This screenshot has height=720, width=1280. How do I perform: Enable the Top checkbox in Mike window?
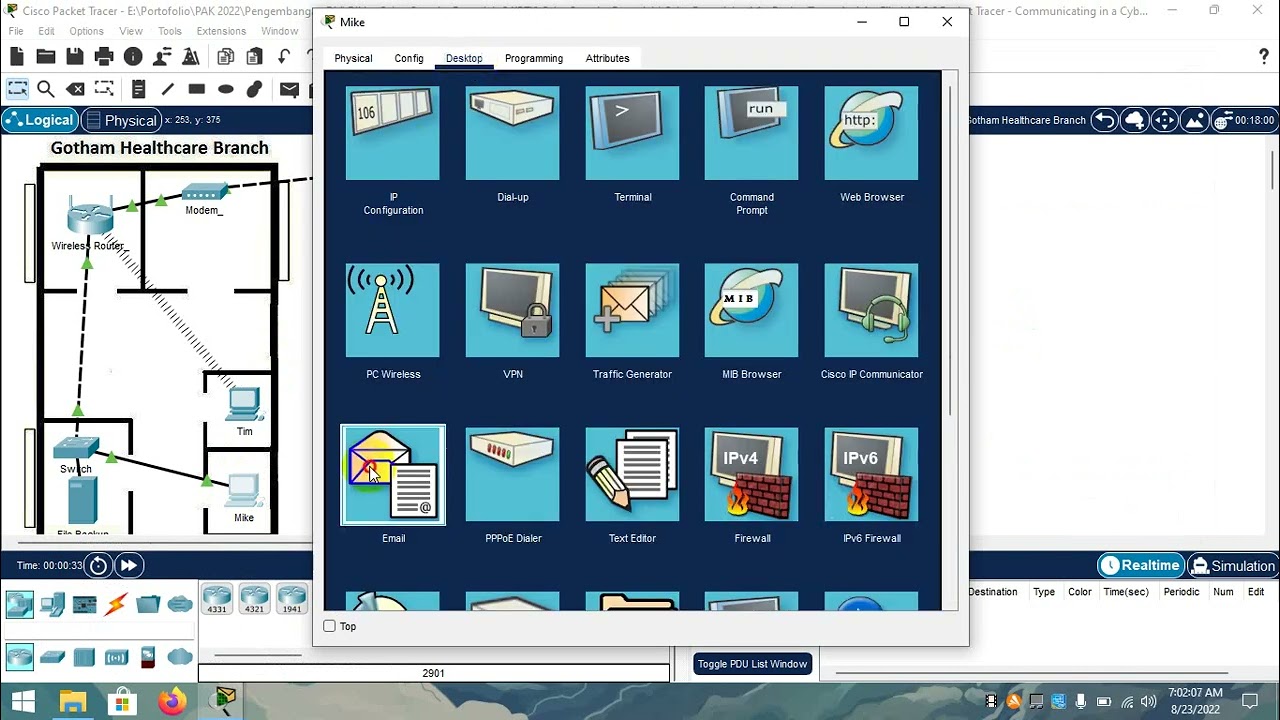[330, 626]
